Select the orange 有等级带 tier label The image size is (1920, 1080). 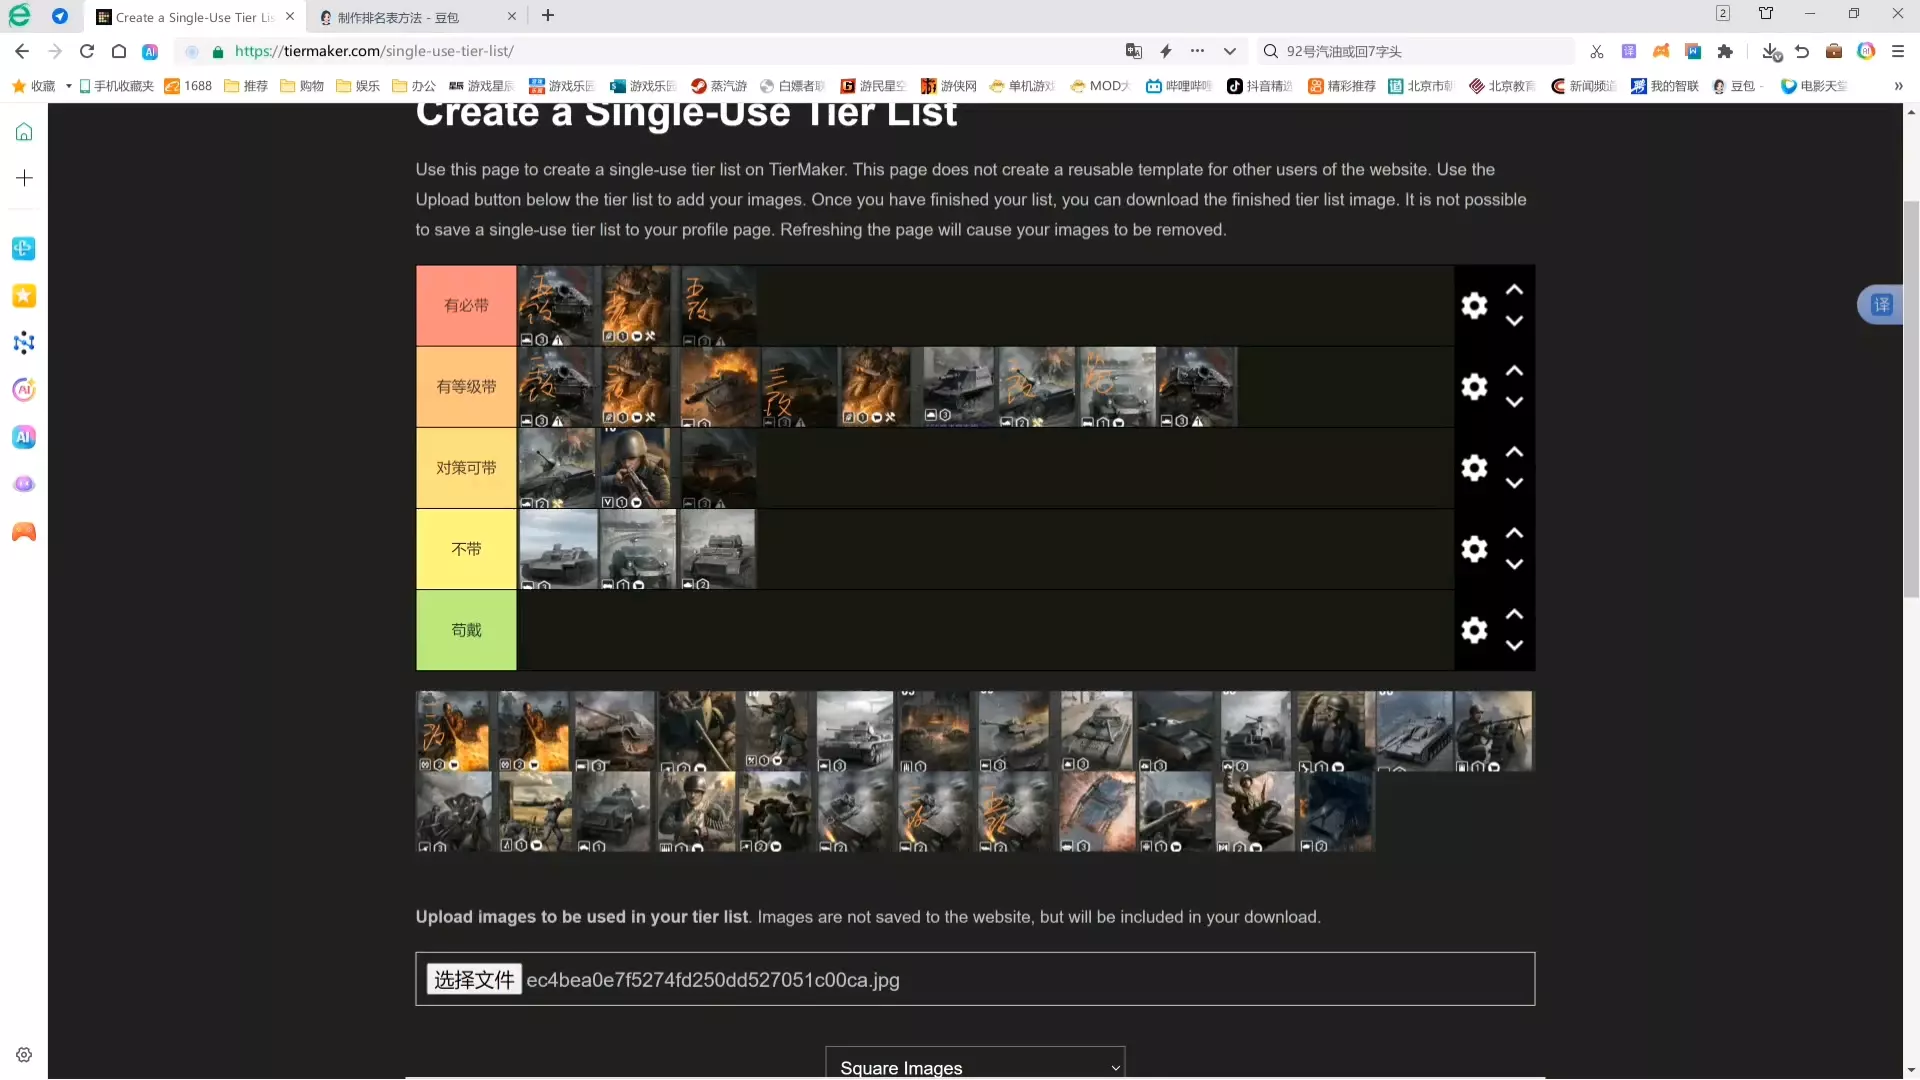466,386
